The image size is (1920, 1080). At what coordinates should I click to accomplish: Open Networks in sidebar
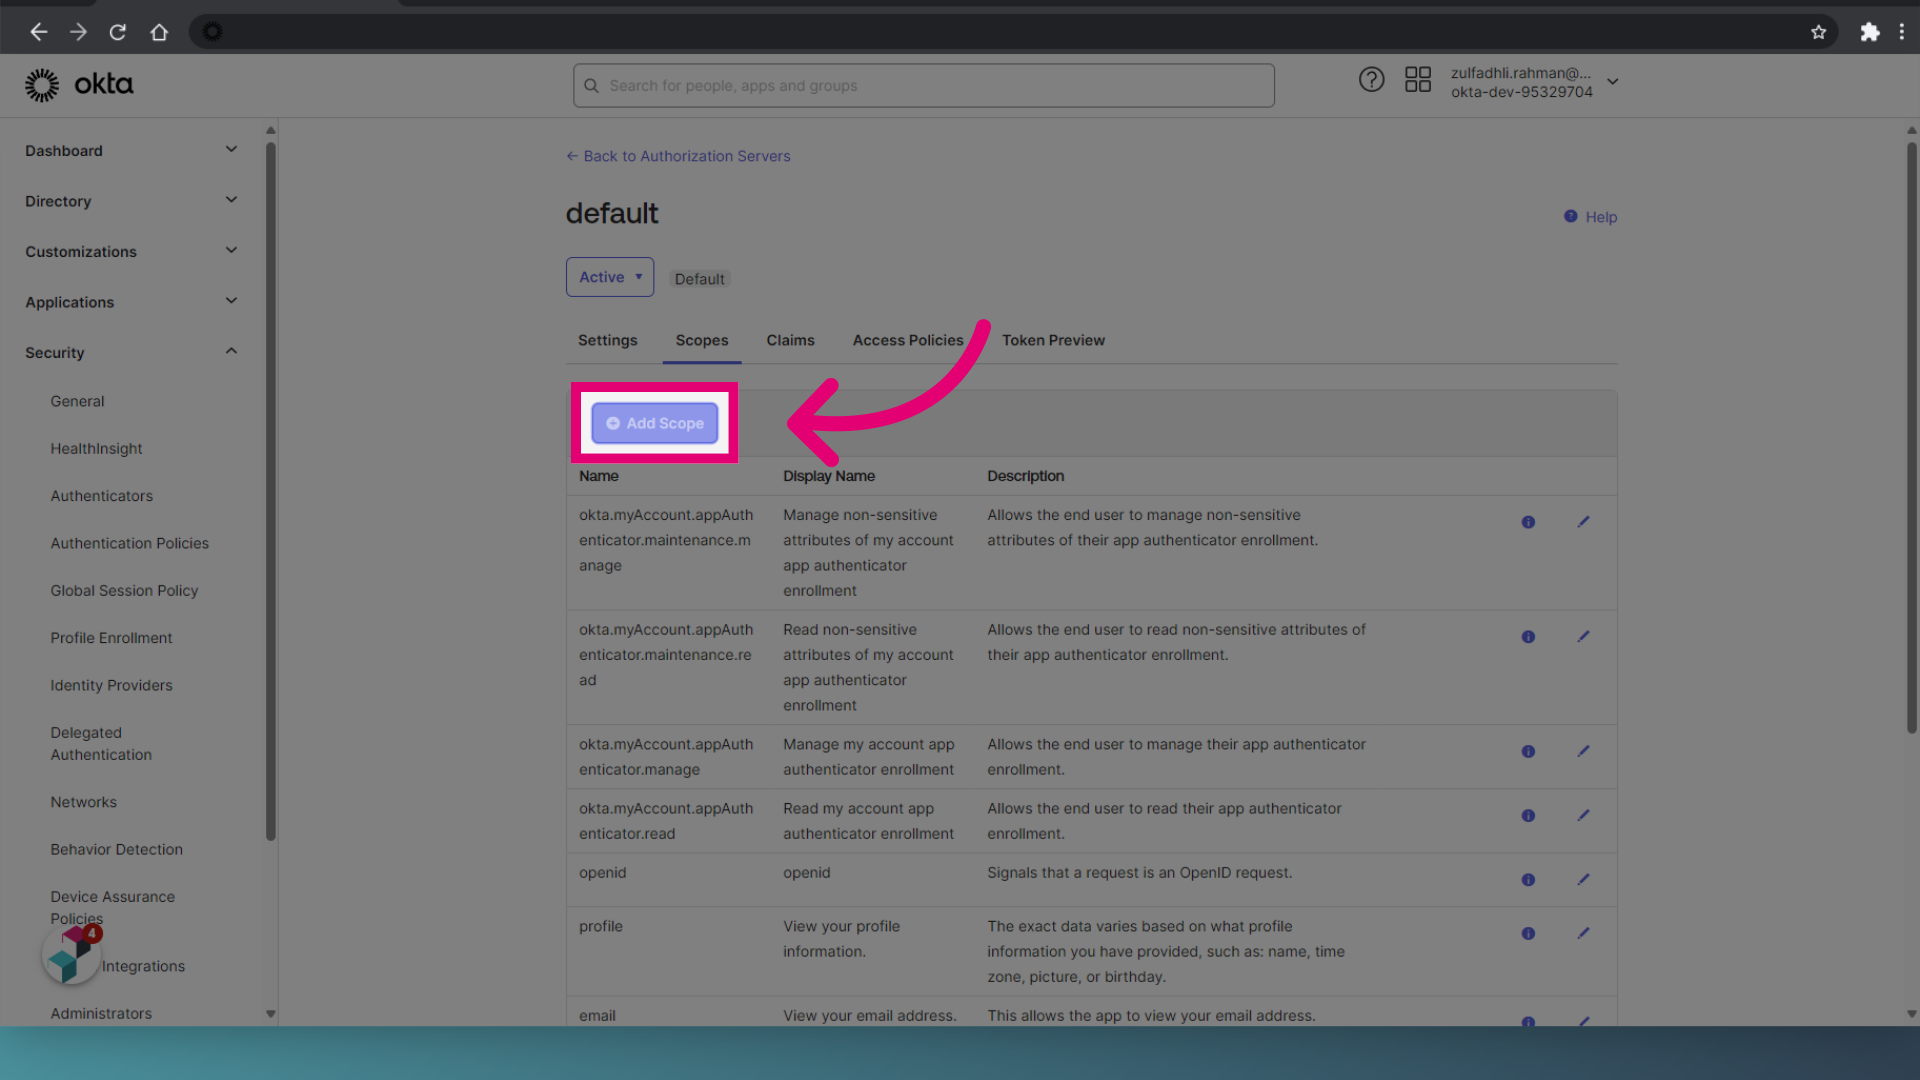click(x=83, y=802)
